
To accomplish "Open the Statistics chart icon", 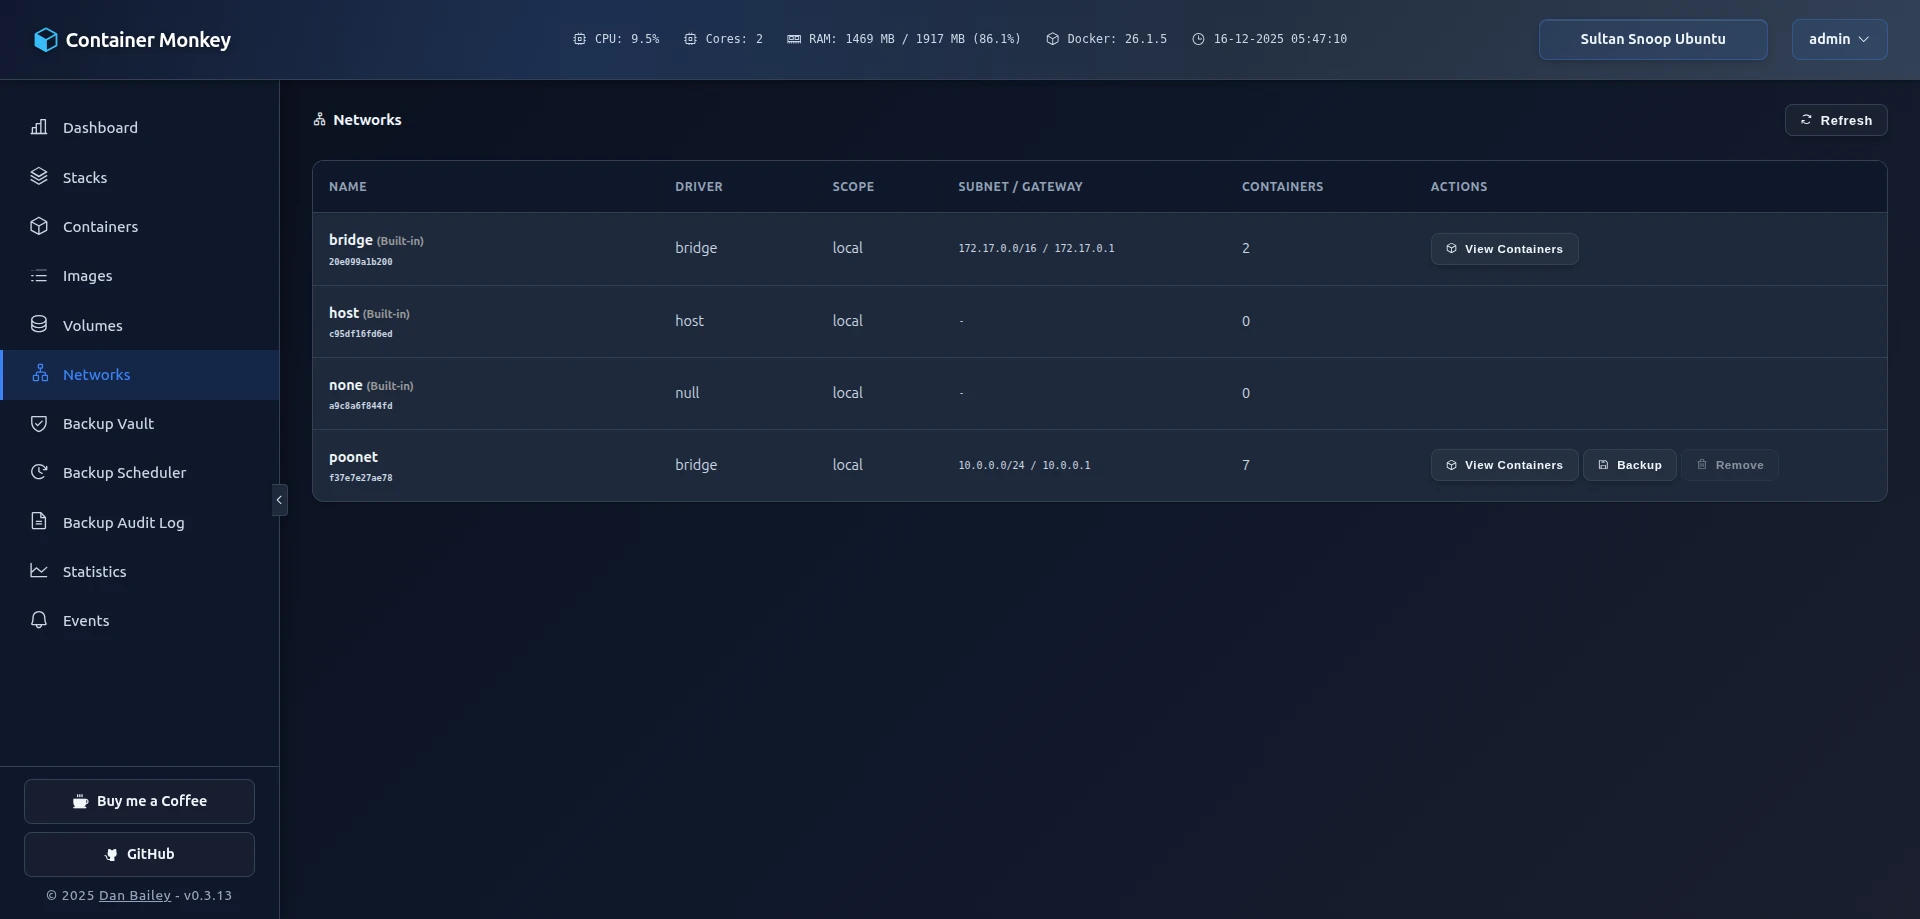I will (39, 571).
